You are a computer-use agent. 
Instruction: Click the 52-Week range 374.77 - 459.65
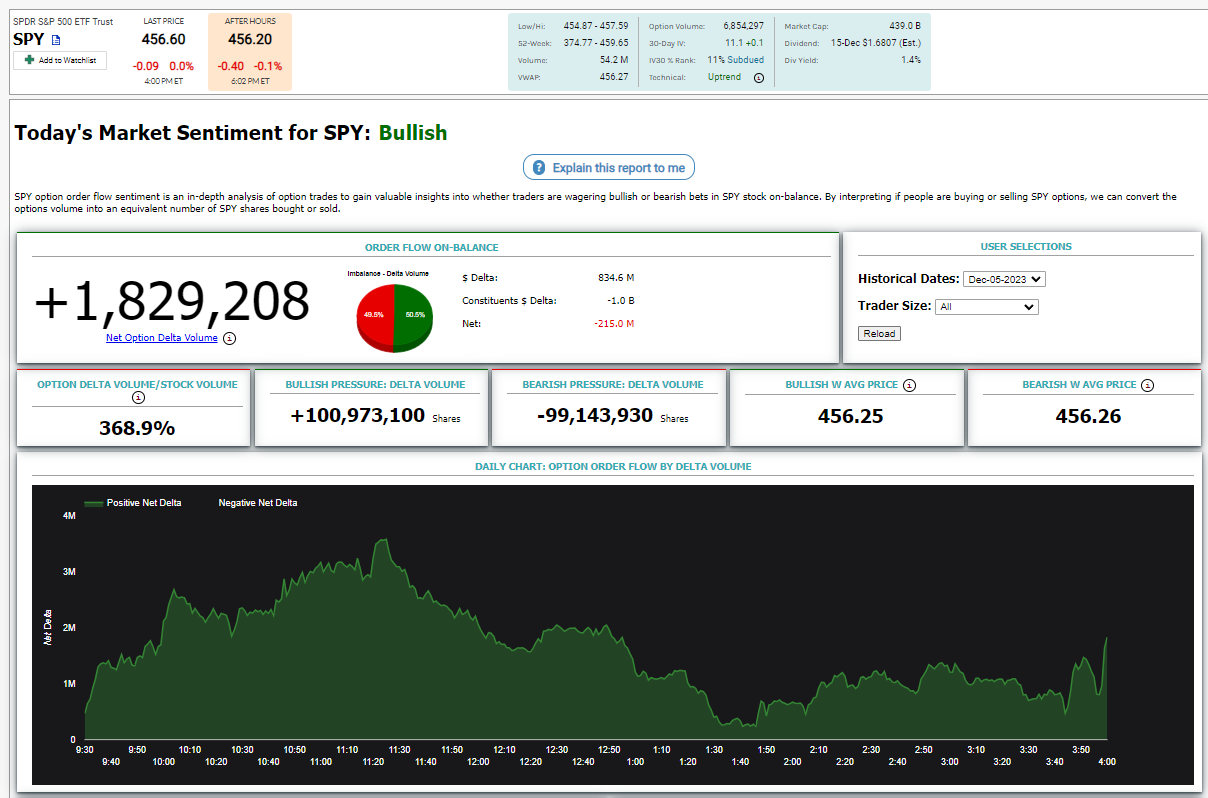tap(596, 43)
